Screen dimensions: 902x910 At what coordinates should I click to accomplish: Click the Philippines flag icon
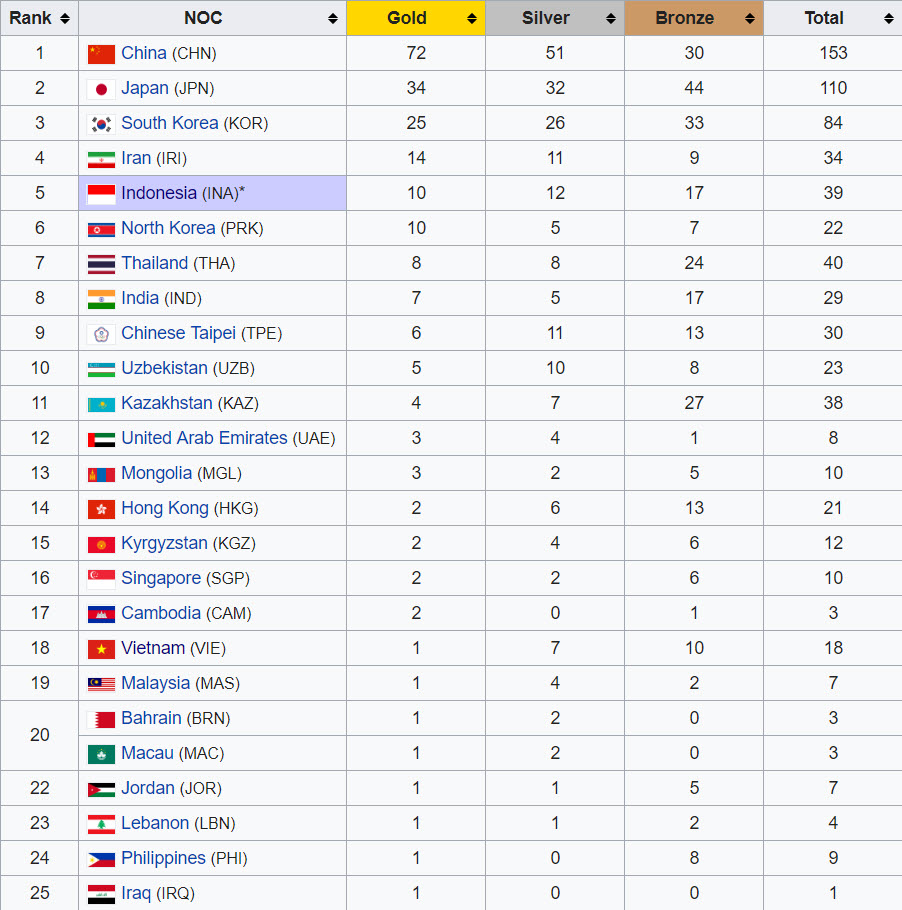tap(101, 860)
